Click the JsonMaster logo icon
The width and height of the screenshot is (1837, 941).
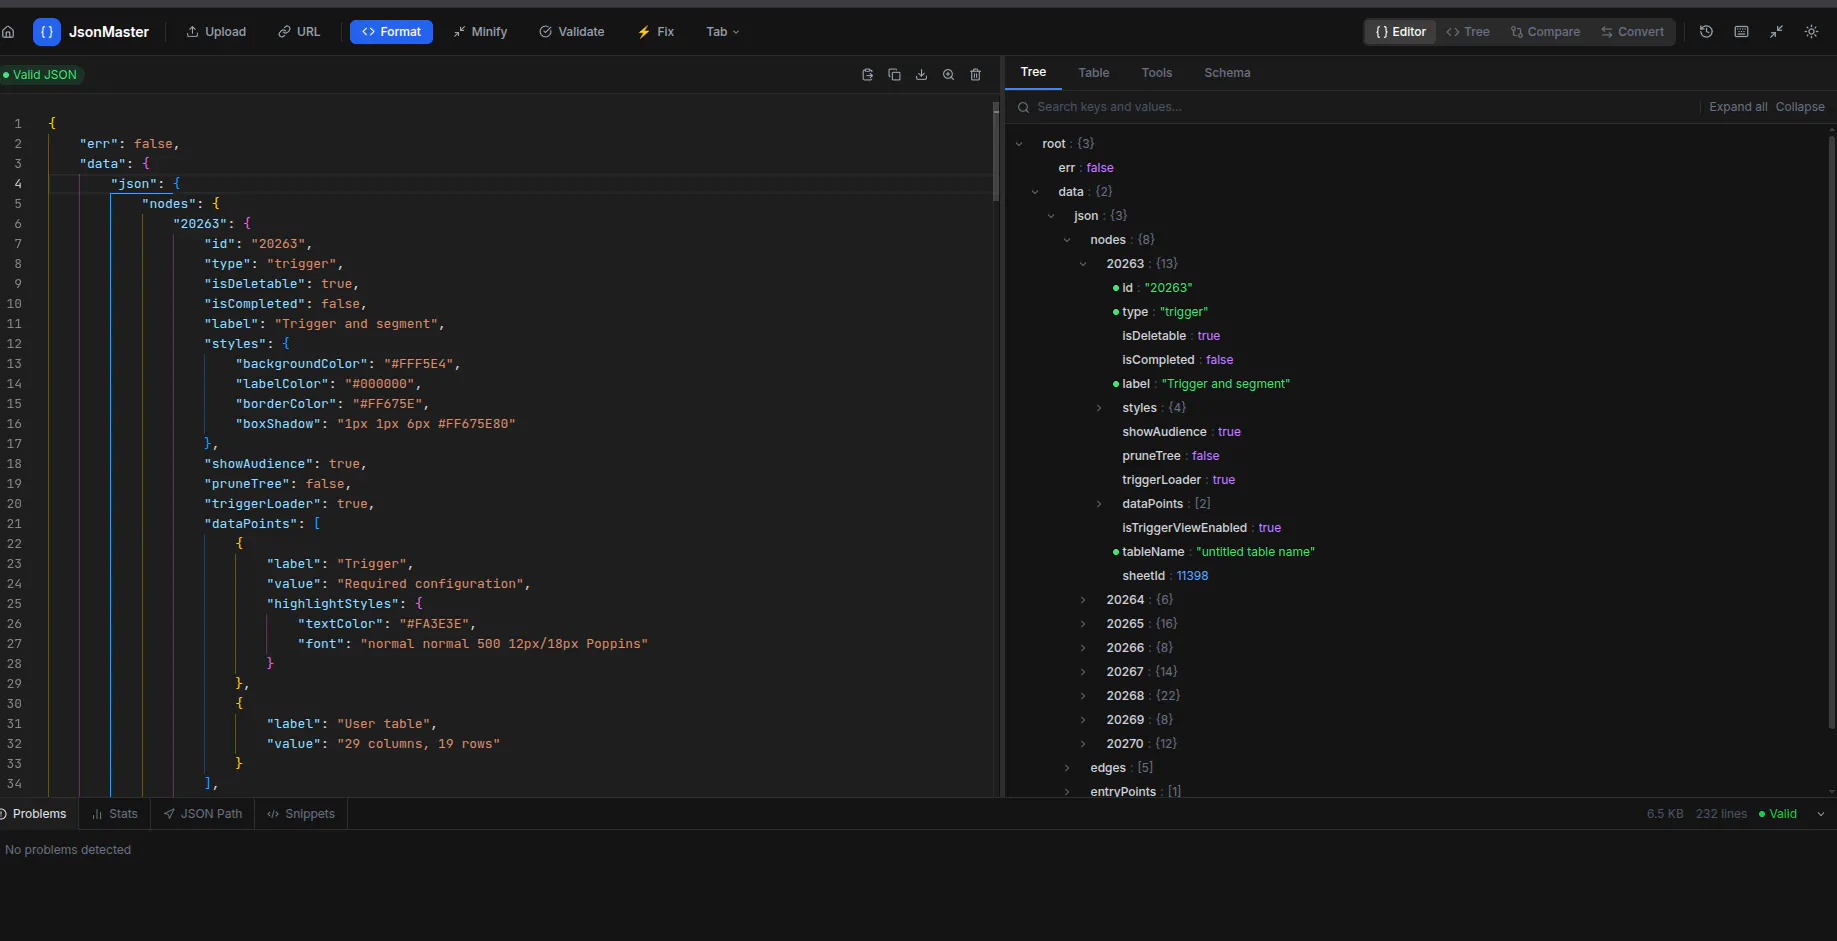(46, 32)
